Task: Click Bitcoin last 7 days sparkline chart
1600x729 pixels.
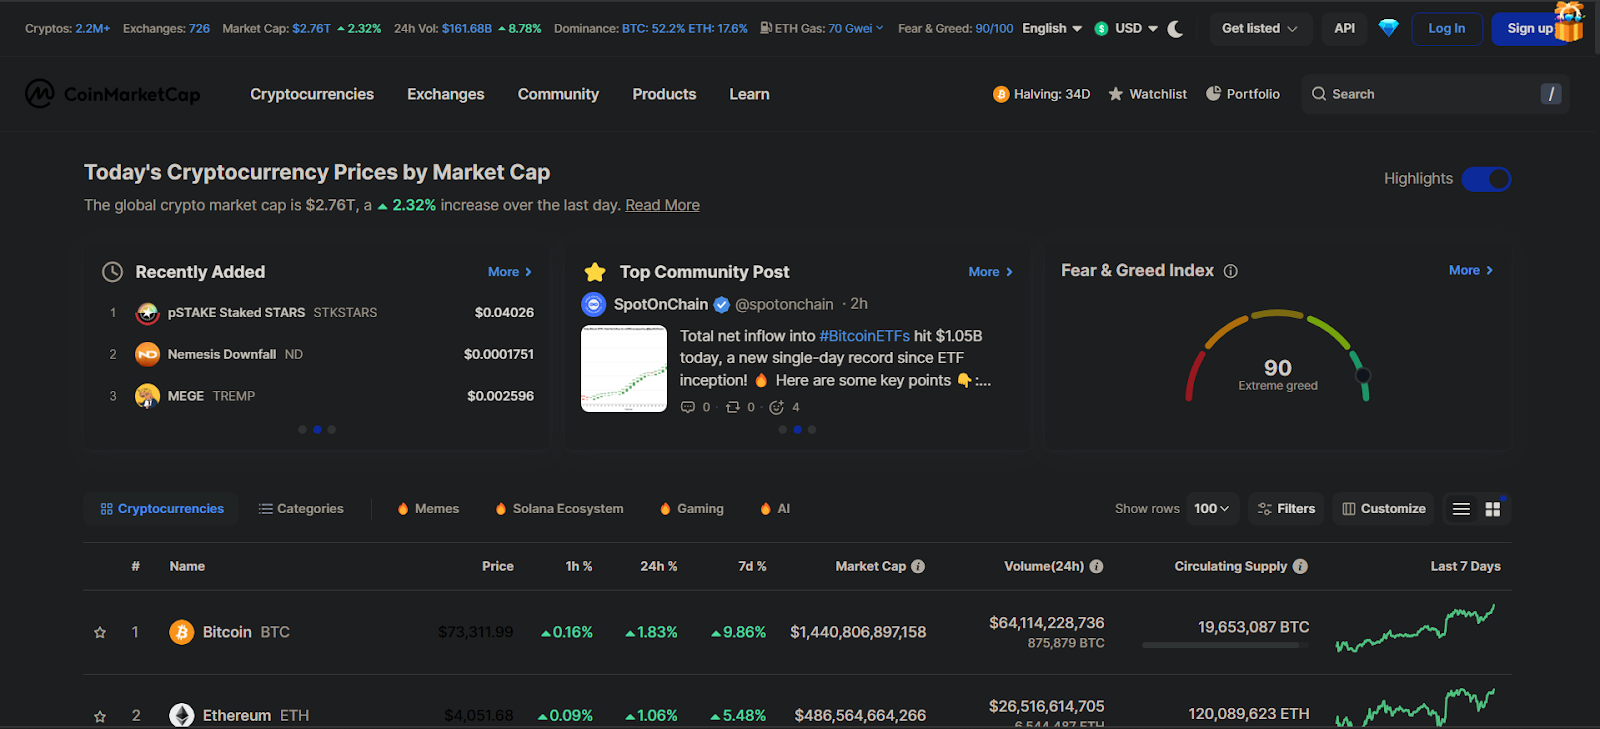Action: [x=1415, y=629]
